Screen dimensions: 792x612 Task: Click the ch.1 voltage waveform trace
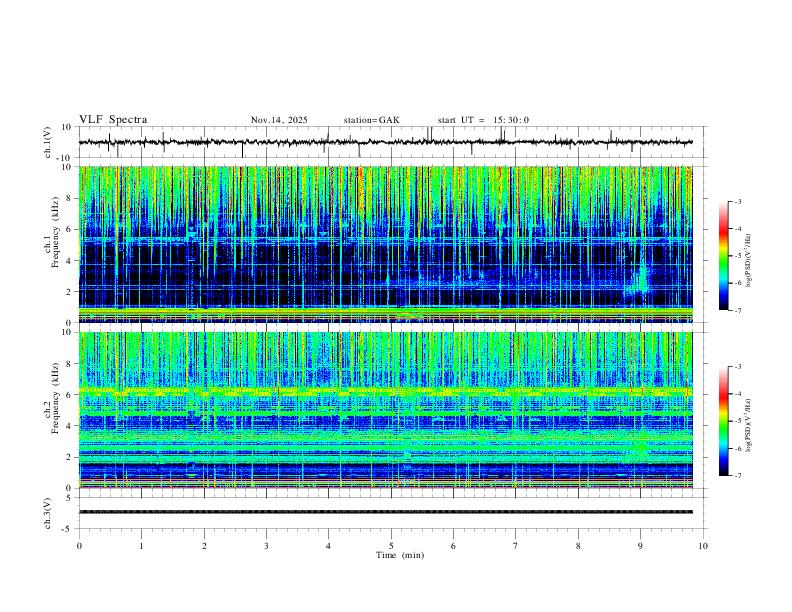pyautogui.click(x=385, y=142)
